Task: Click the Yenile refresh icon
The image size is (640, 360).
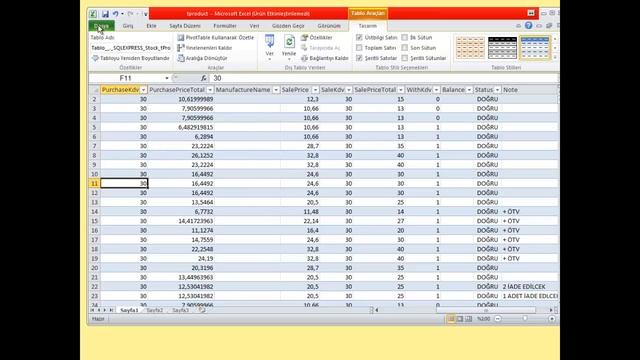Action: coord(289,42)
